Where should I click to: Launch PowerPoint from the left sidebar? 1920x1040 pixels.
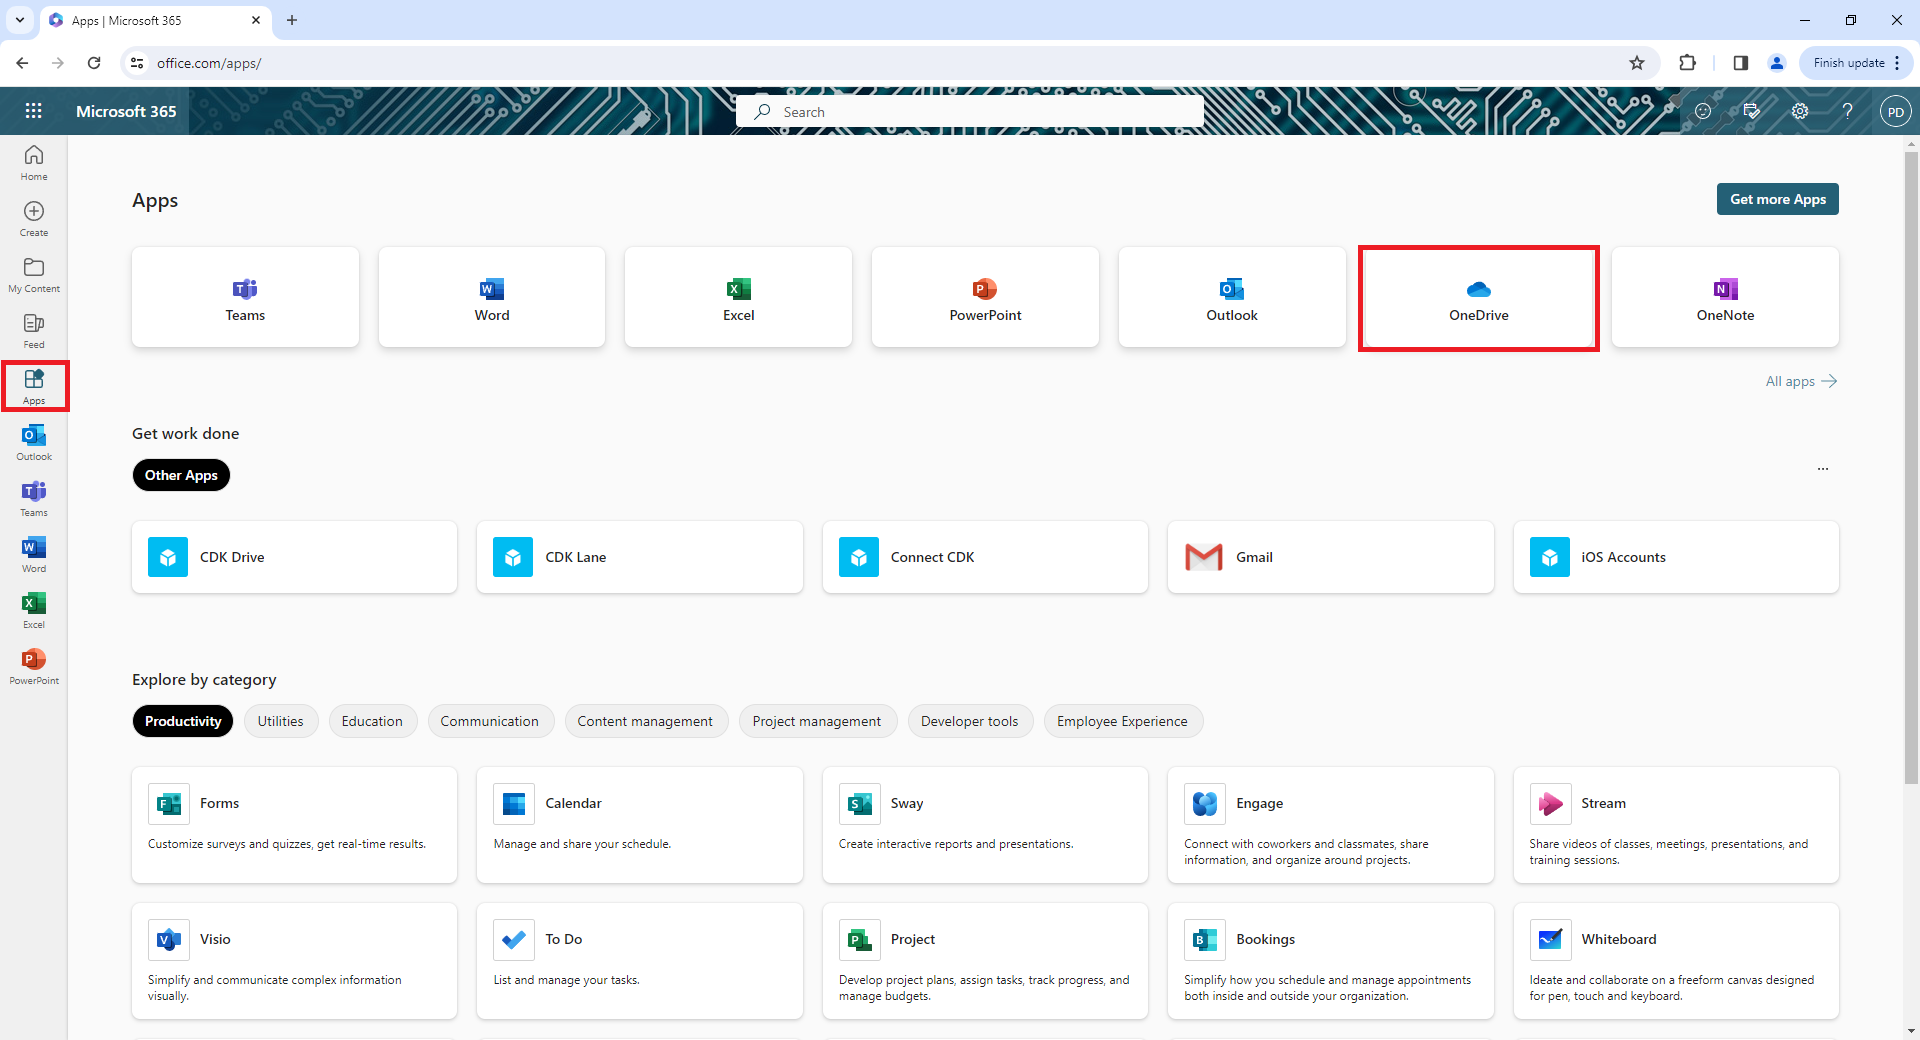click(34, 666)
